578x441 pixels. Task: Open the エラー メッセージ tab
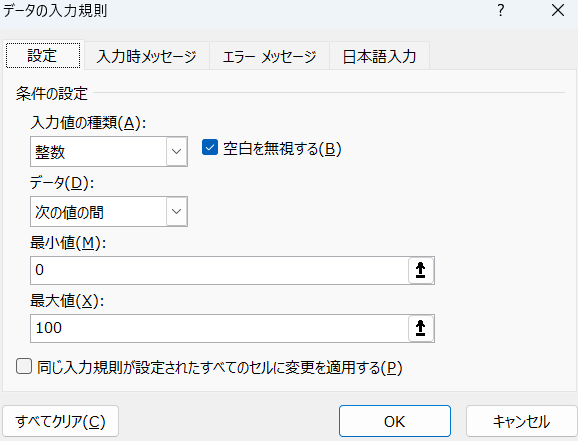[269, 56]
